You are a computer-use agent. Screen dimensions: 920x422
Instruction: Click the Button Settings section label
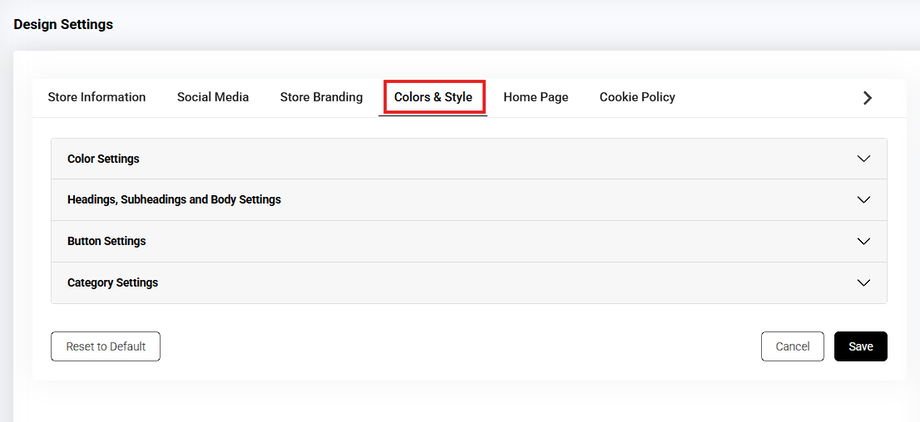click(106, 242)
